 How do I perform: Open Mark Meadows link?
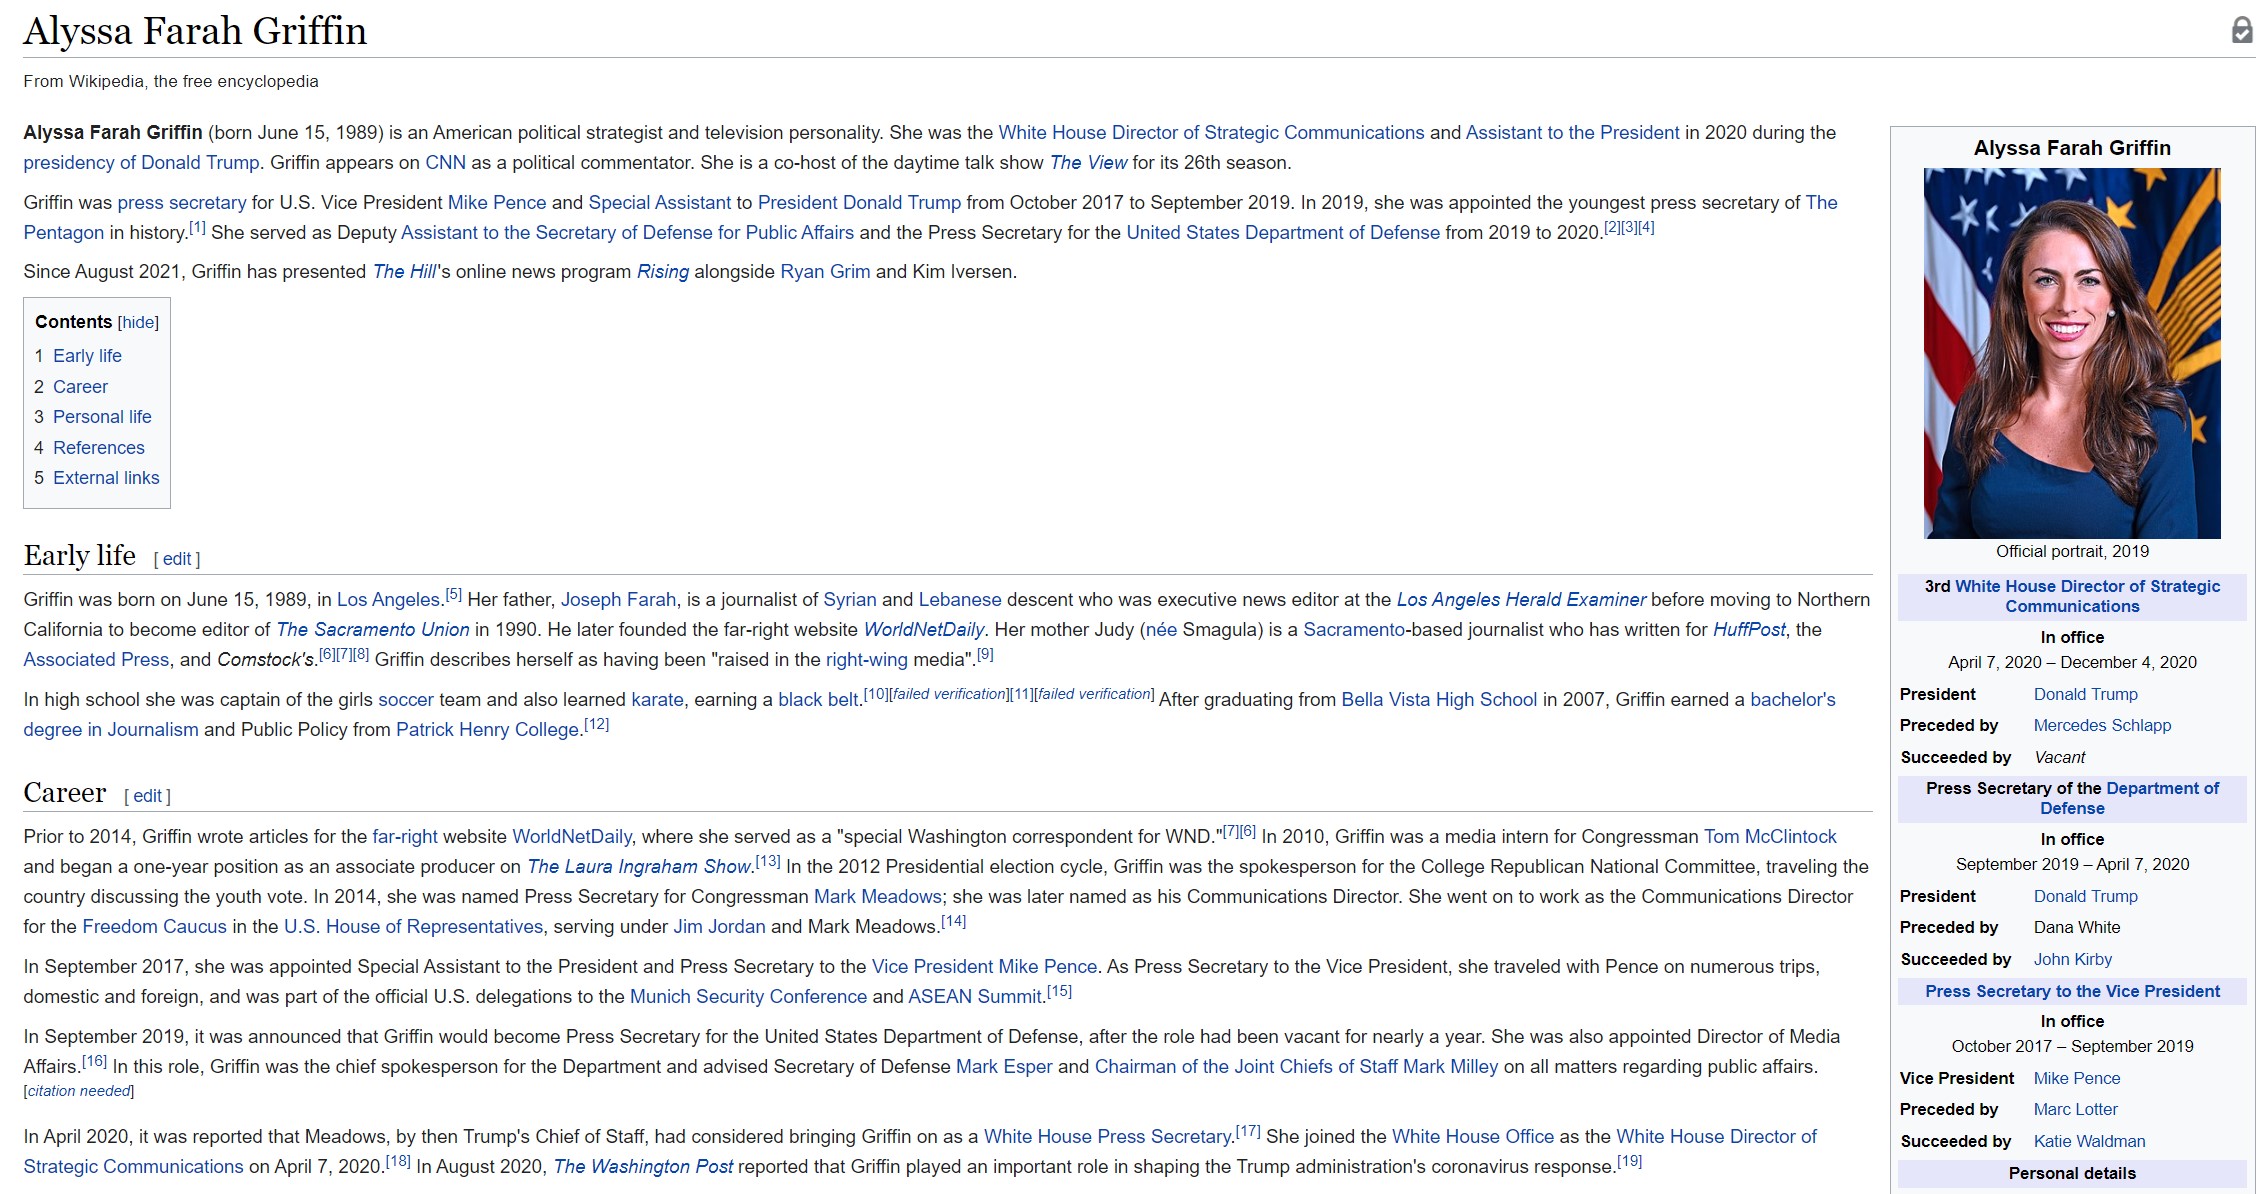(878, 897)
